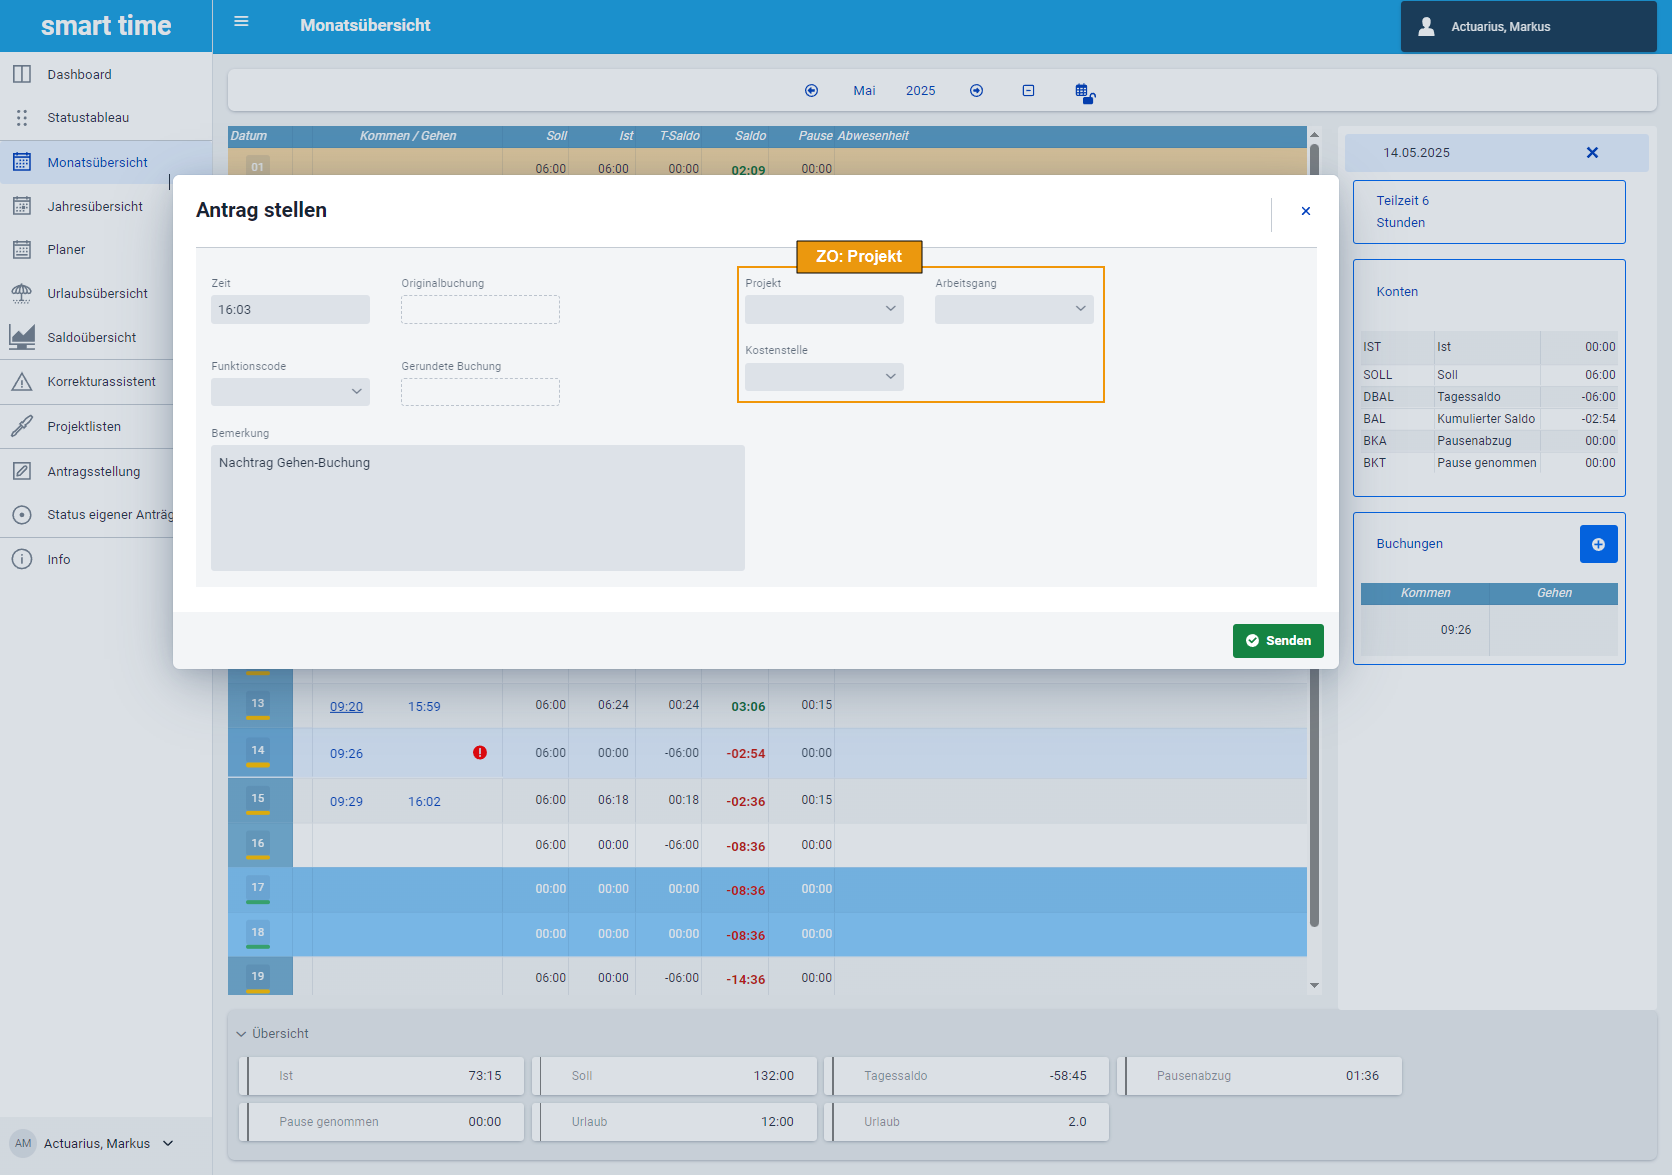Open Projektlisten from the sidebar
This screenshot has width=1672, height=1175.
click(x=84, y=427)
